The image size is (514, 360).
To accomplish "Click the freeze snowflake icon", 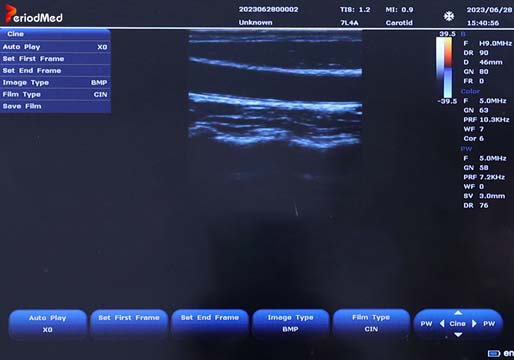I will (x=449, y=16).
